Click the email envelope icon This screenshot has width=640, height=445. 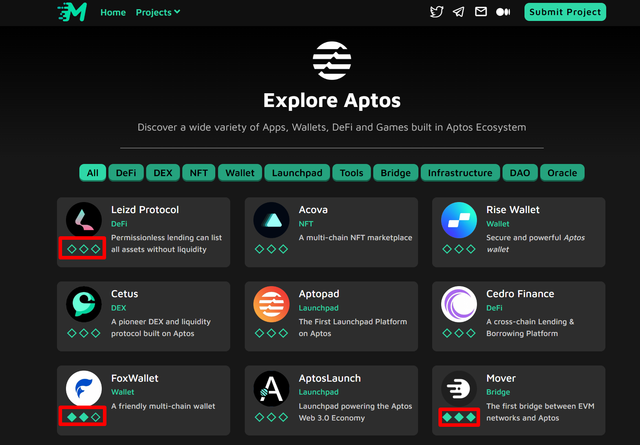(481, 12)
